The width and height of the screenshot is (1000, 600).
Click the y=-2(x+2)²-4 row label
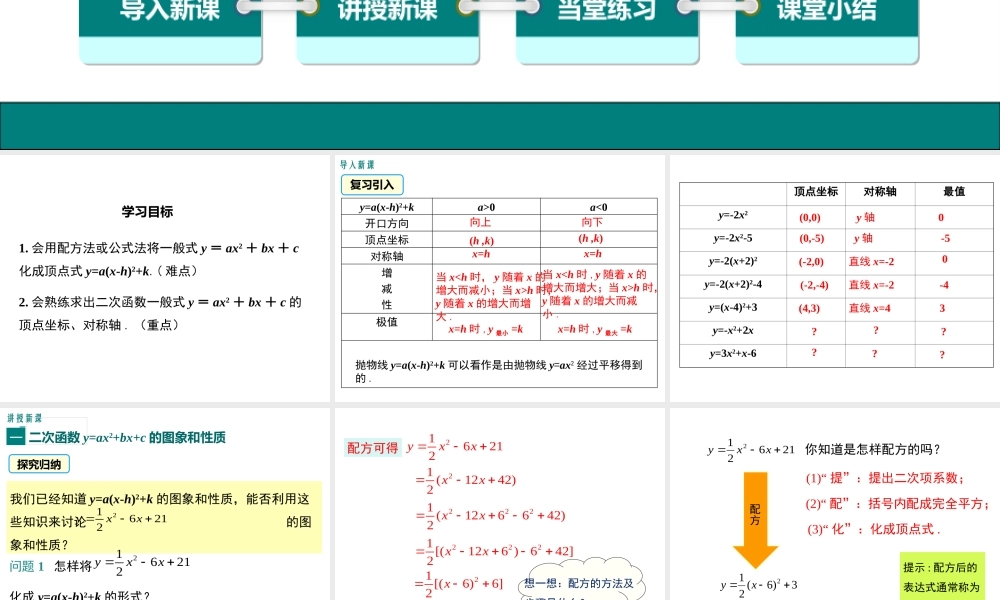733,284
